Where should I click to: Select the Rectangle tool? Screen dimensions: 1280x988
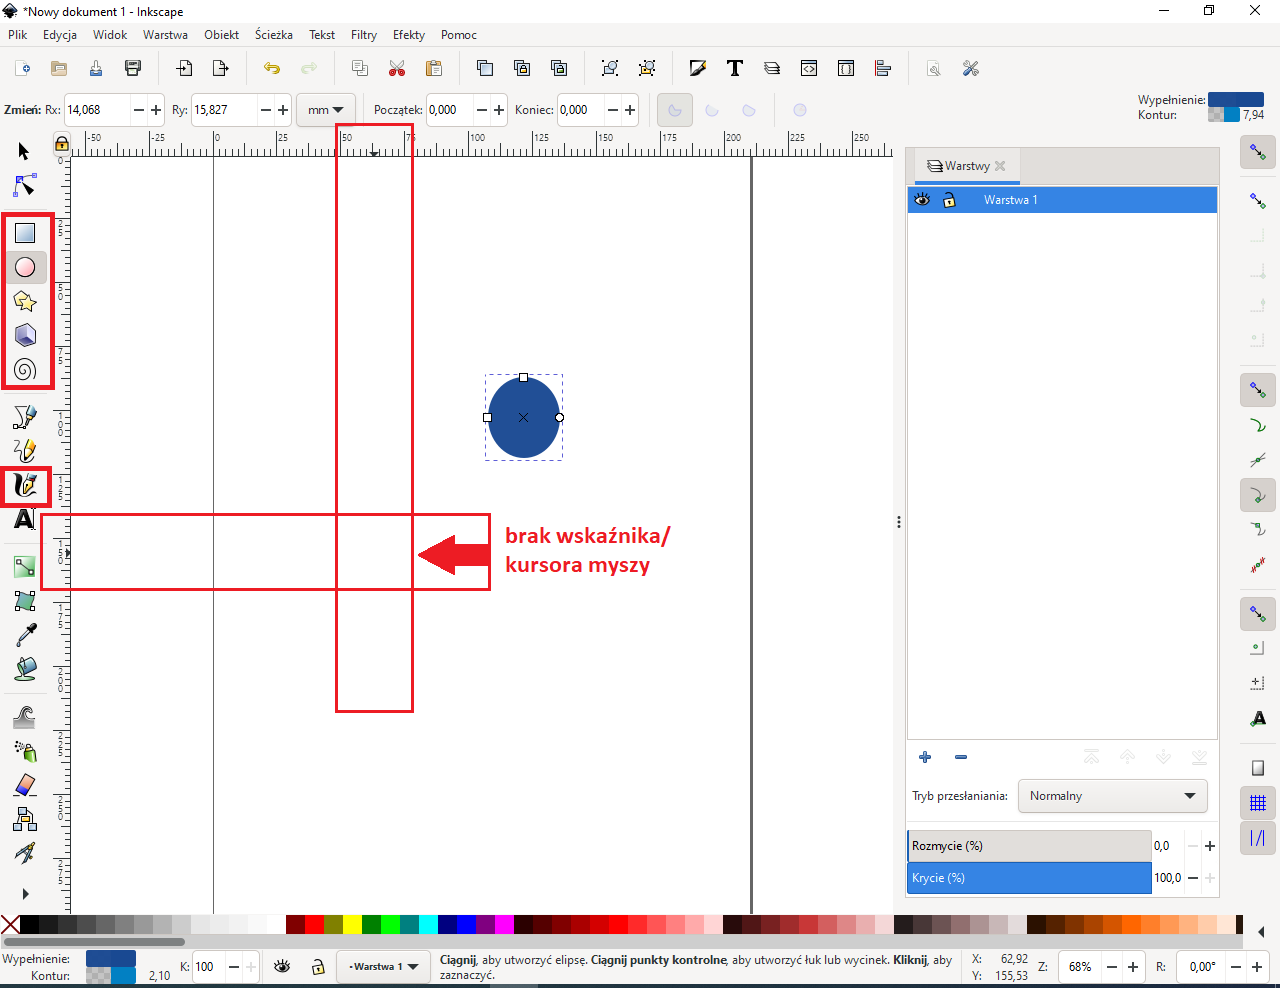(25, 233)
